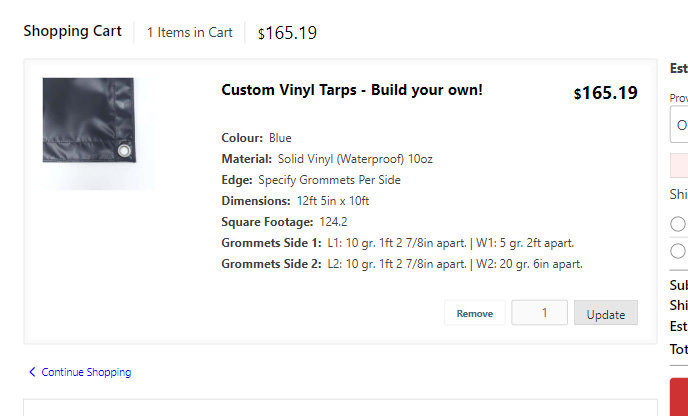Open the Custom Vinyl Tarps product title
The height and width of the screenshot is (416, 688).
(x=352, y=90)
